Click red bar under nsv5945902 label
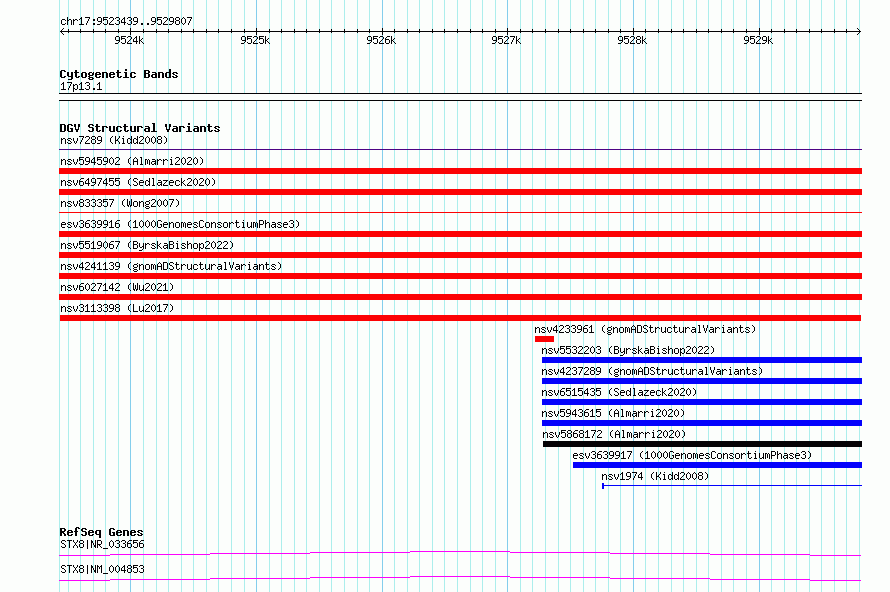The width and height of the screenshot is (890, 592). (x=460, y=171)
